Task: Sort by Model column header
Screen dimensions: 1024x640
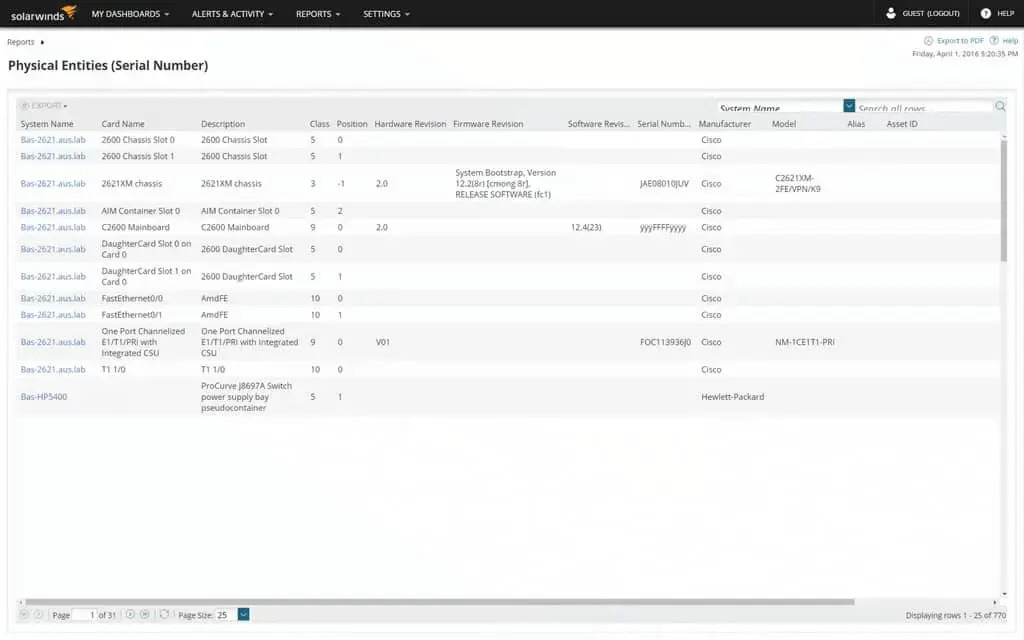Action: [x=784, y=124]
